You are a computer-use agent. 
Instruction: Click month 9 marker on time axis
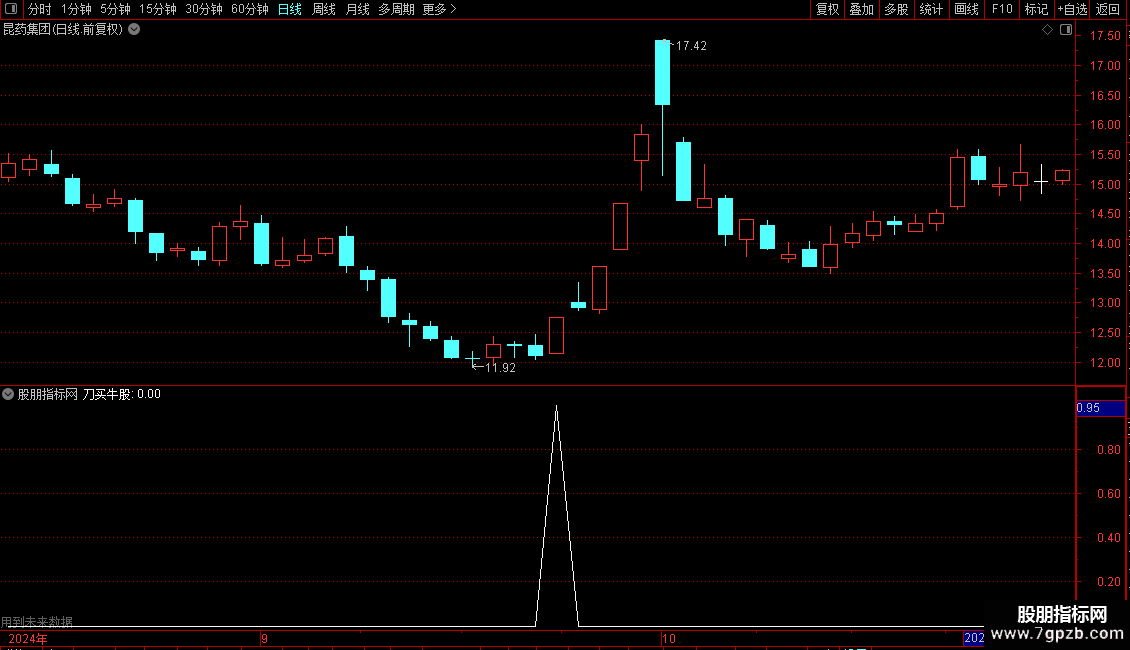coord(264,638)
